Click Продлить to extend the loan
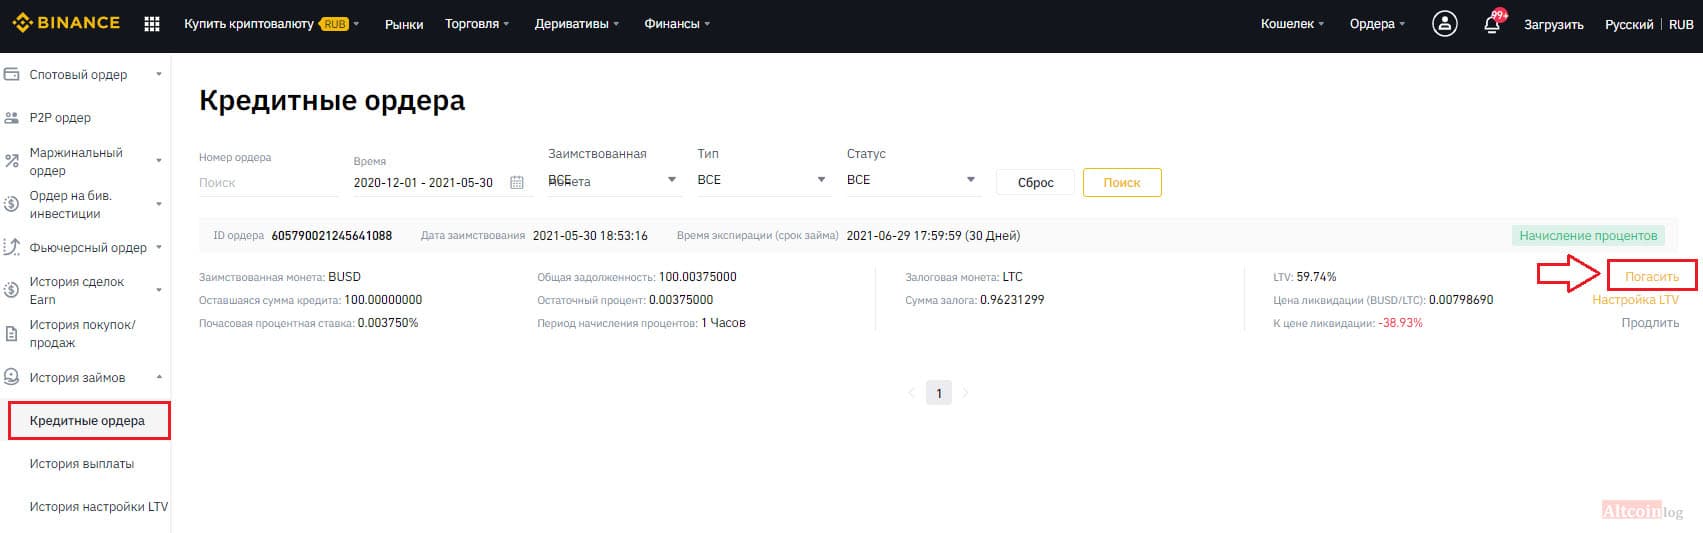 [x=1650, y=322]
